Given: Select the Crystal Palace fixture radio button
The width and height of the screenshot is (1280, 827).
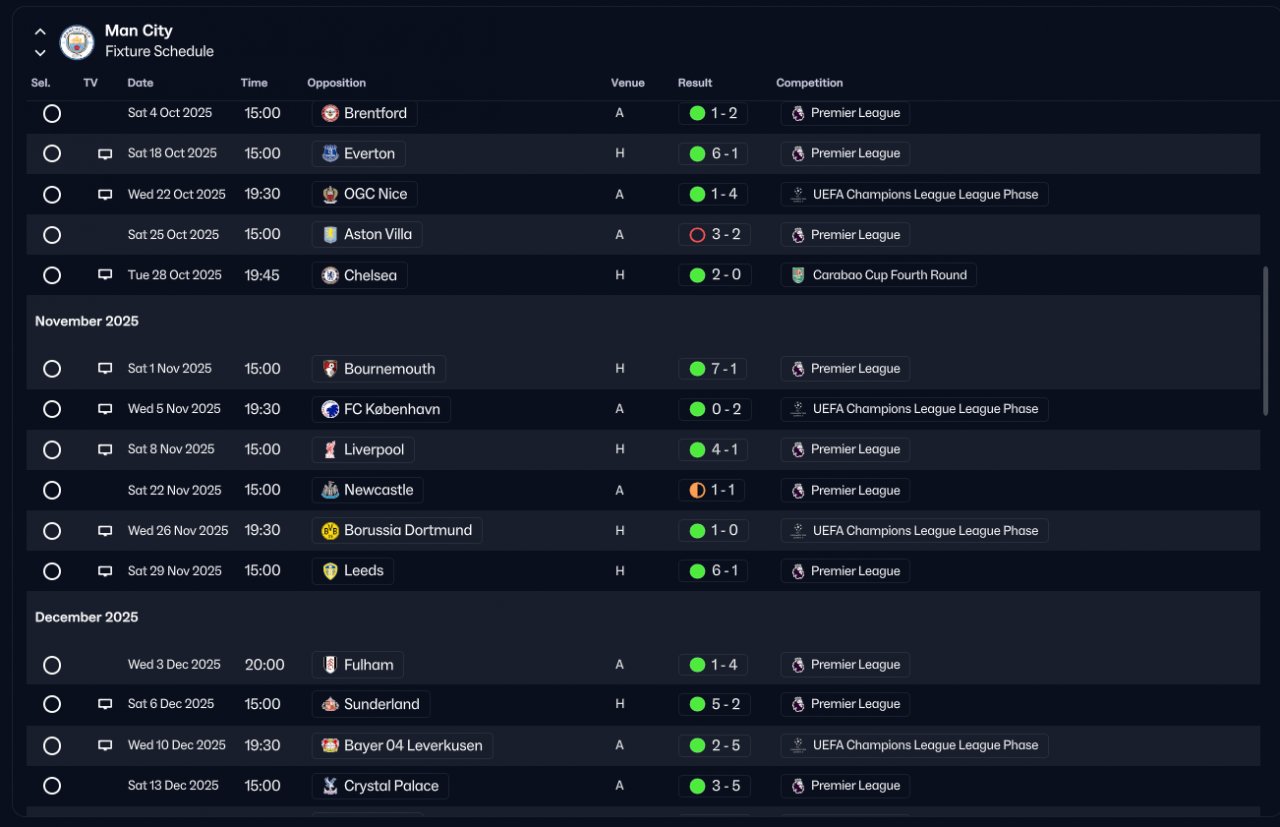Looking at the screenshot, I should pos(52,786).
